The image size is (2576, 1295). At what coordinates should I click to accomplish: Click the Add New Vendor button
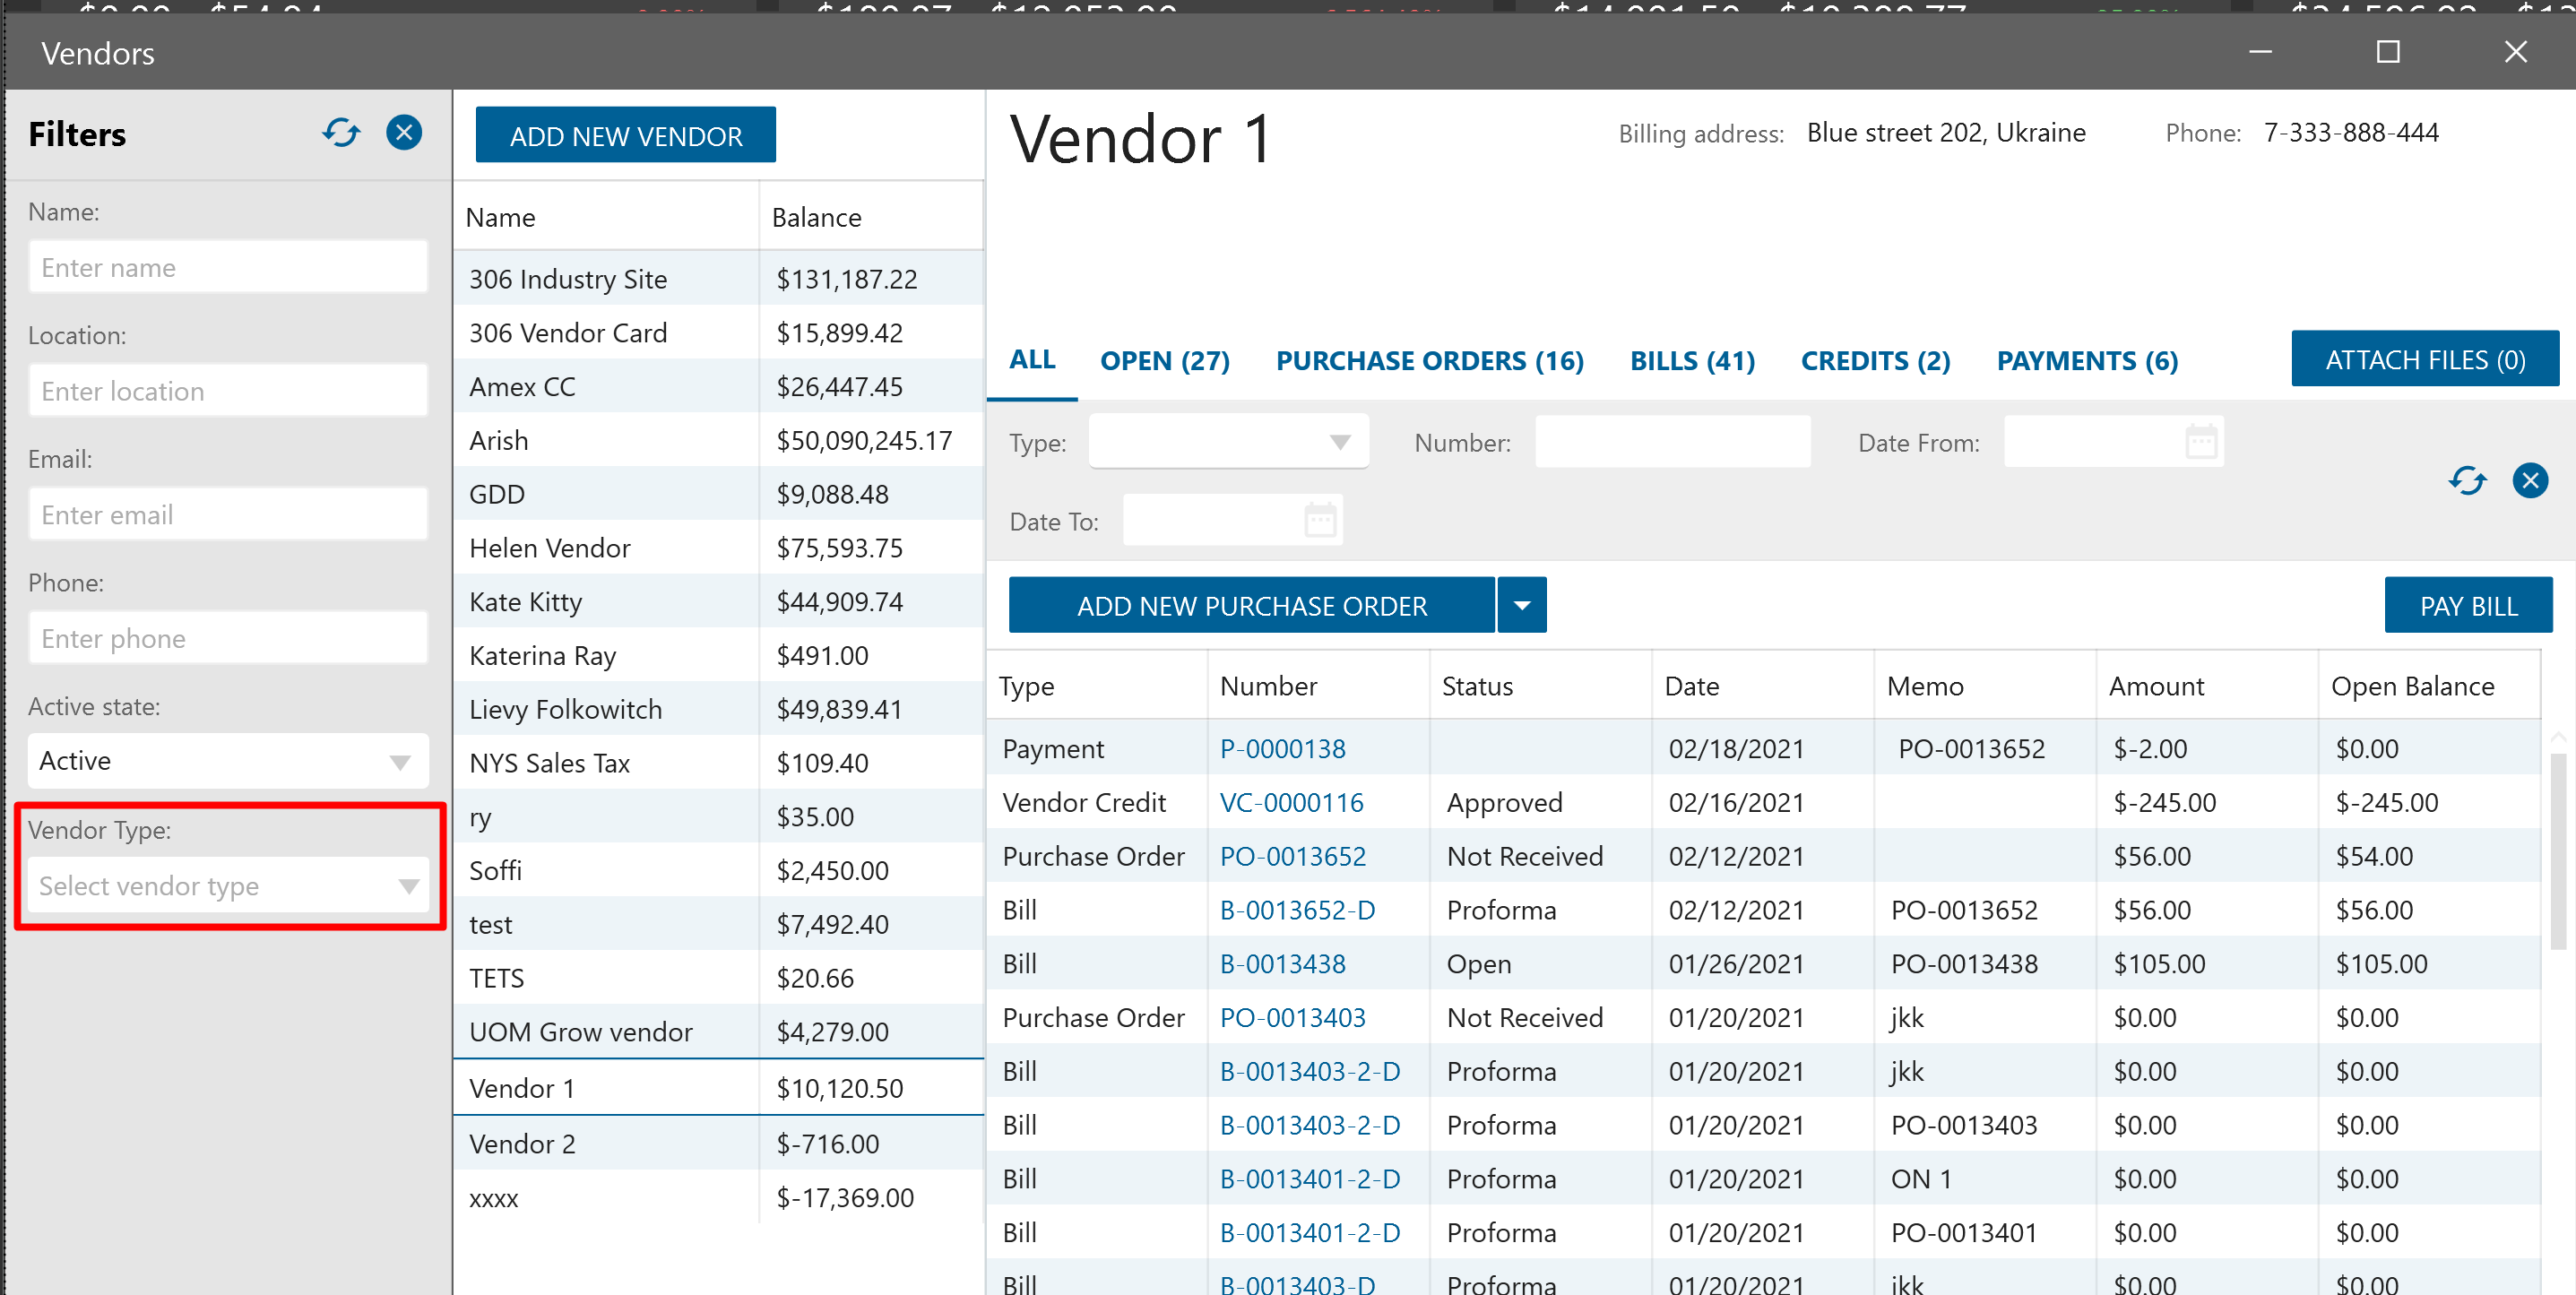tap(625, 135)
